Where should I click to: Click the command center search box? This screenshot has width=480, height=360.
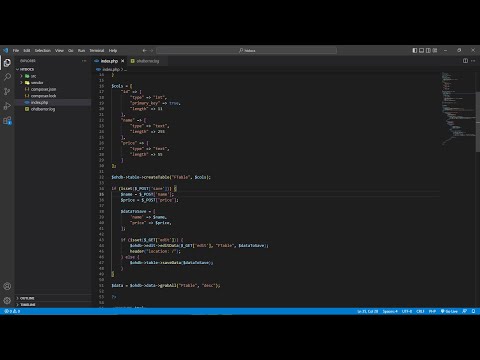(247, 50)
